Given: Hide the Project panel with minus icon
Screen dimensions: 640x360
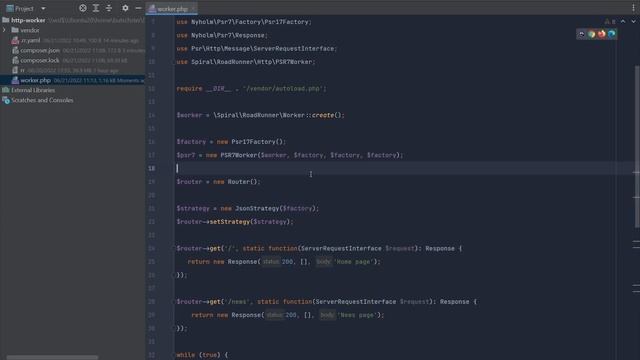Looking at the screenshot, I should pos(138,8).
